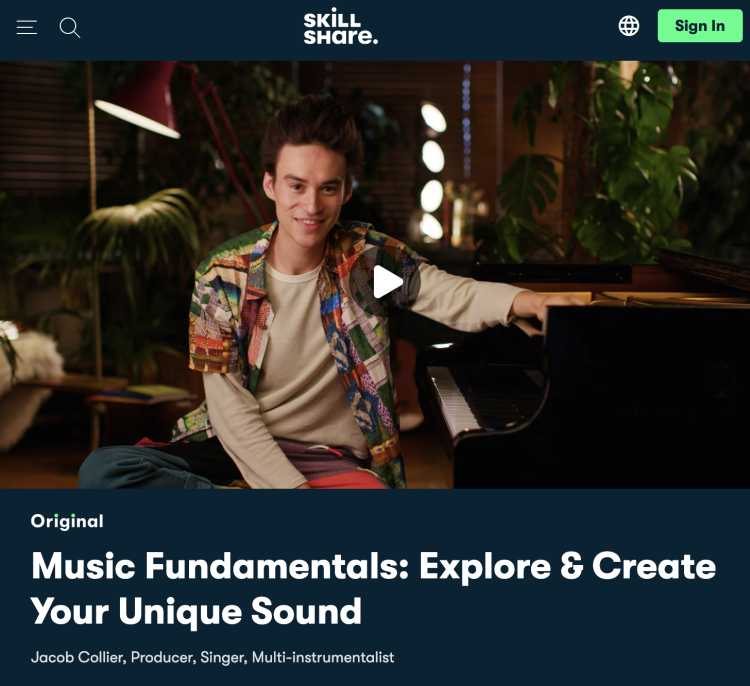Click the magnifying glass search icon
Screen dimensions: 750x686
pos(70,28)
